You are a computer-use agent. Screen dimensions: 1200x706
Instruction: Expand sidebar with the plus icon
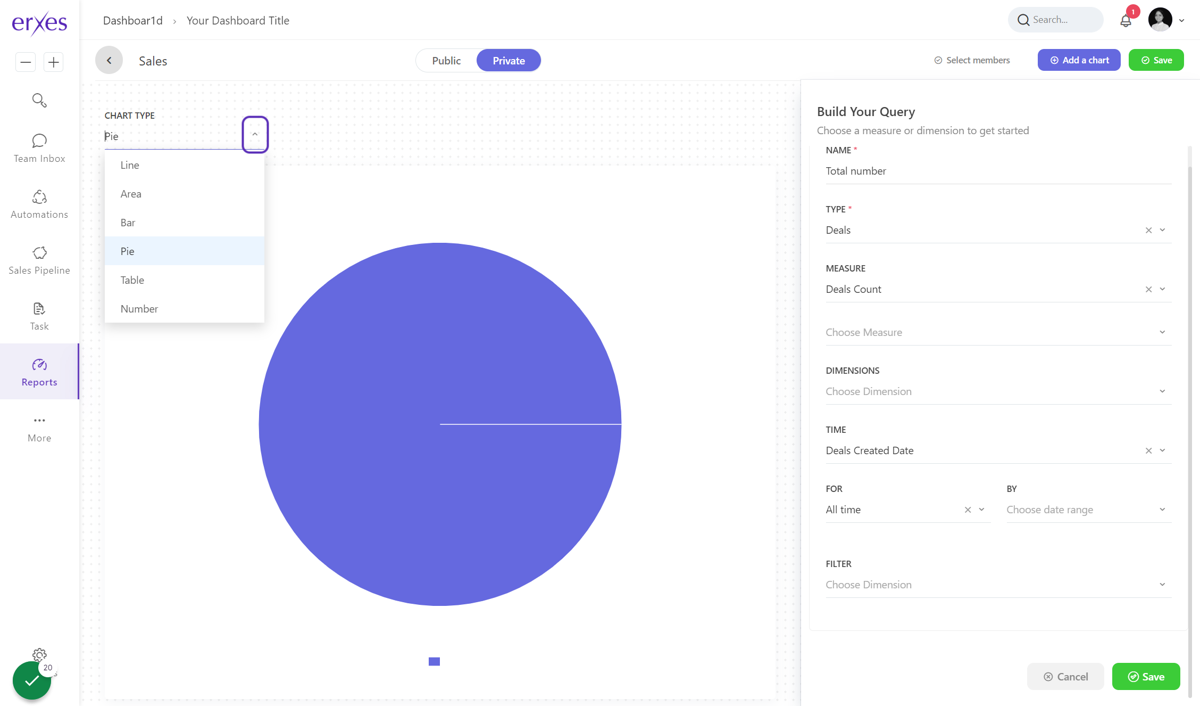[x=54, y=62]
